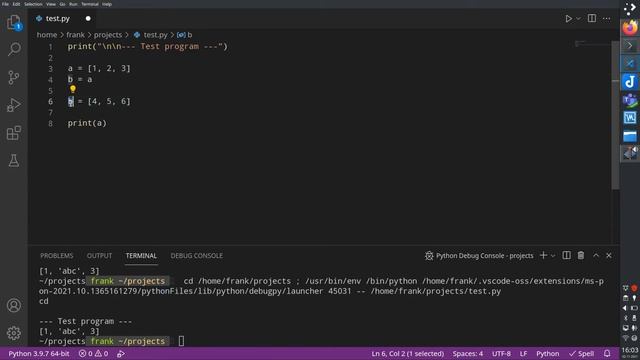
Task: Change file encoding UTF-8
Action: [x=501, y=353]
